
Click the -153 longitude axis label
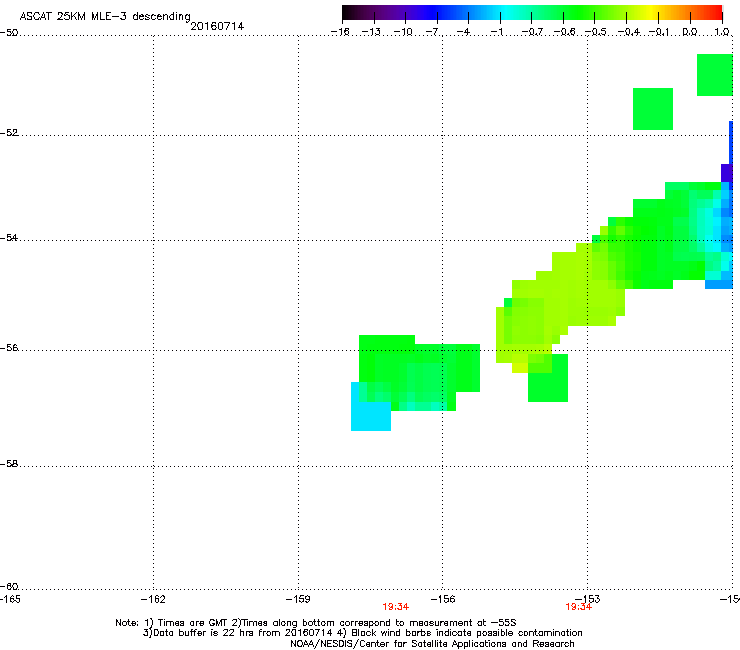click(x=588, y=599)
